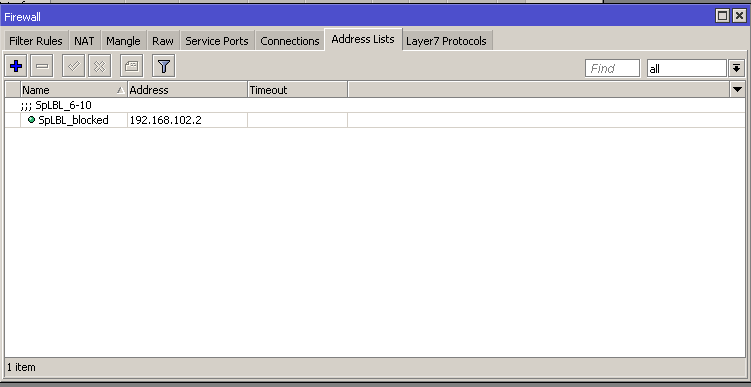Sort by the Name column header
Screen dimensions: 751x387
coord(74,90)
